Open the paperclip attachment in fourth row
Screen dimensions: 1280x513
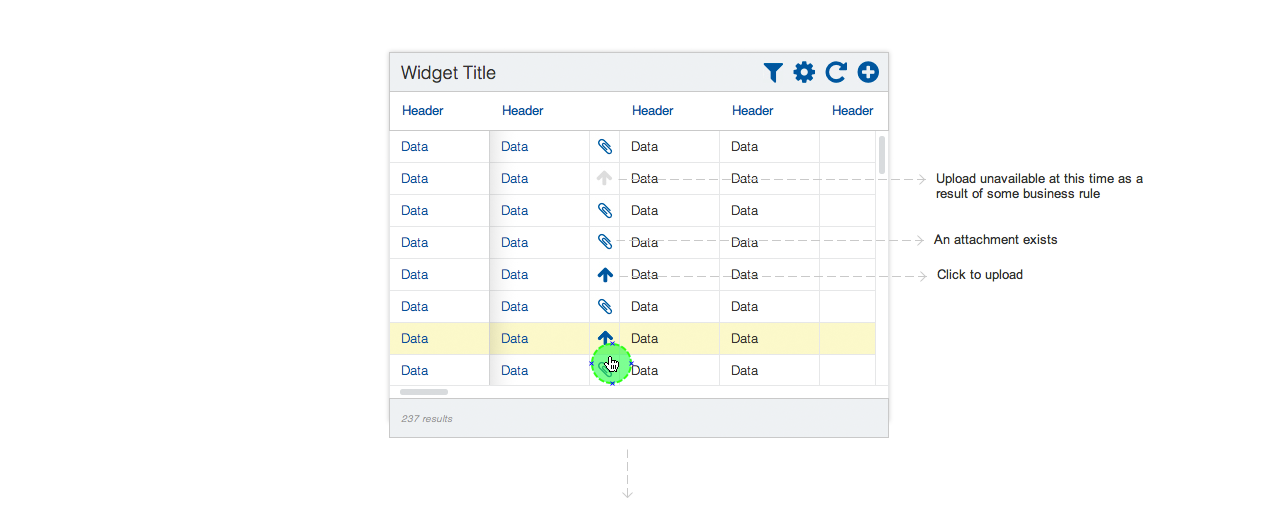pyautogui.click(x=605, y=242)
